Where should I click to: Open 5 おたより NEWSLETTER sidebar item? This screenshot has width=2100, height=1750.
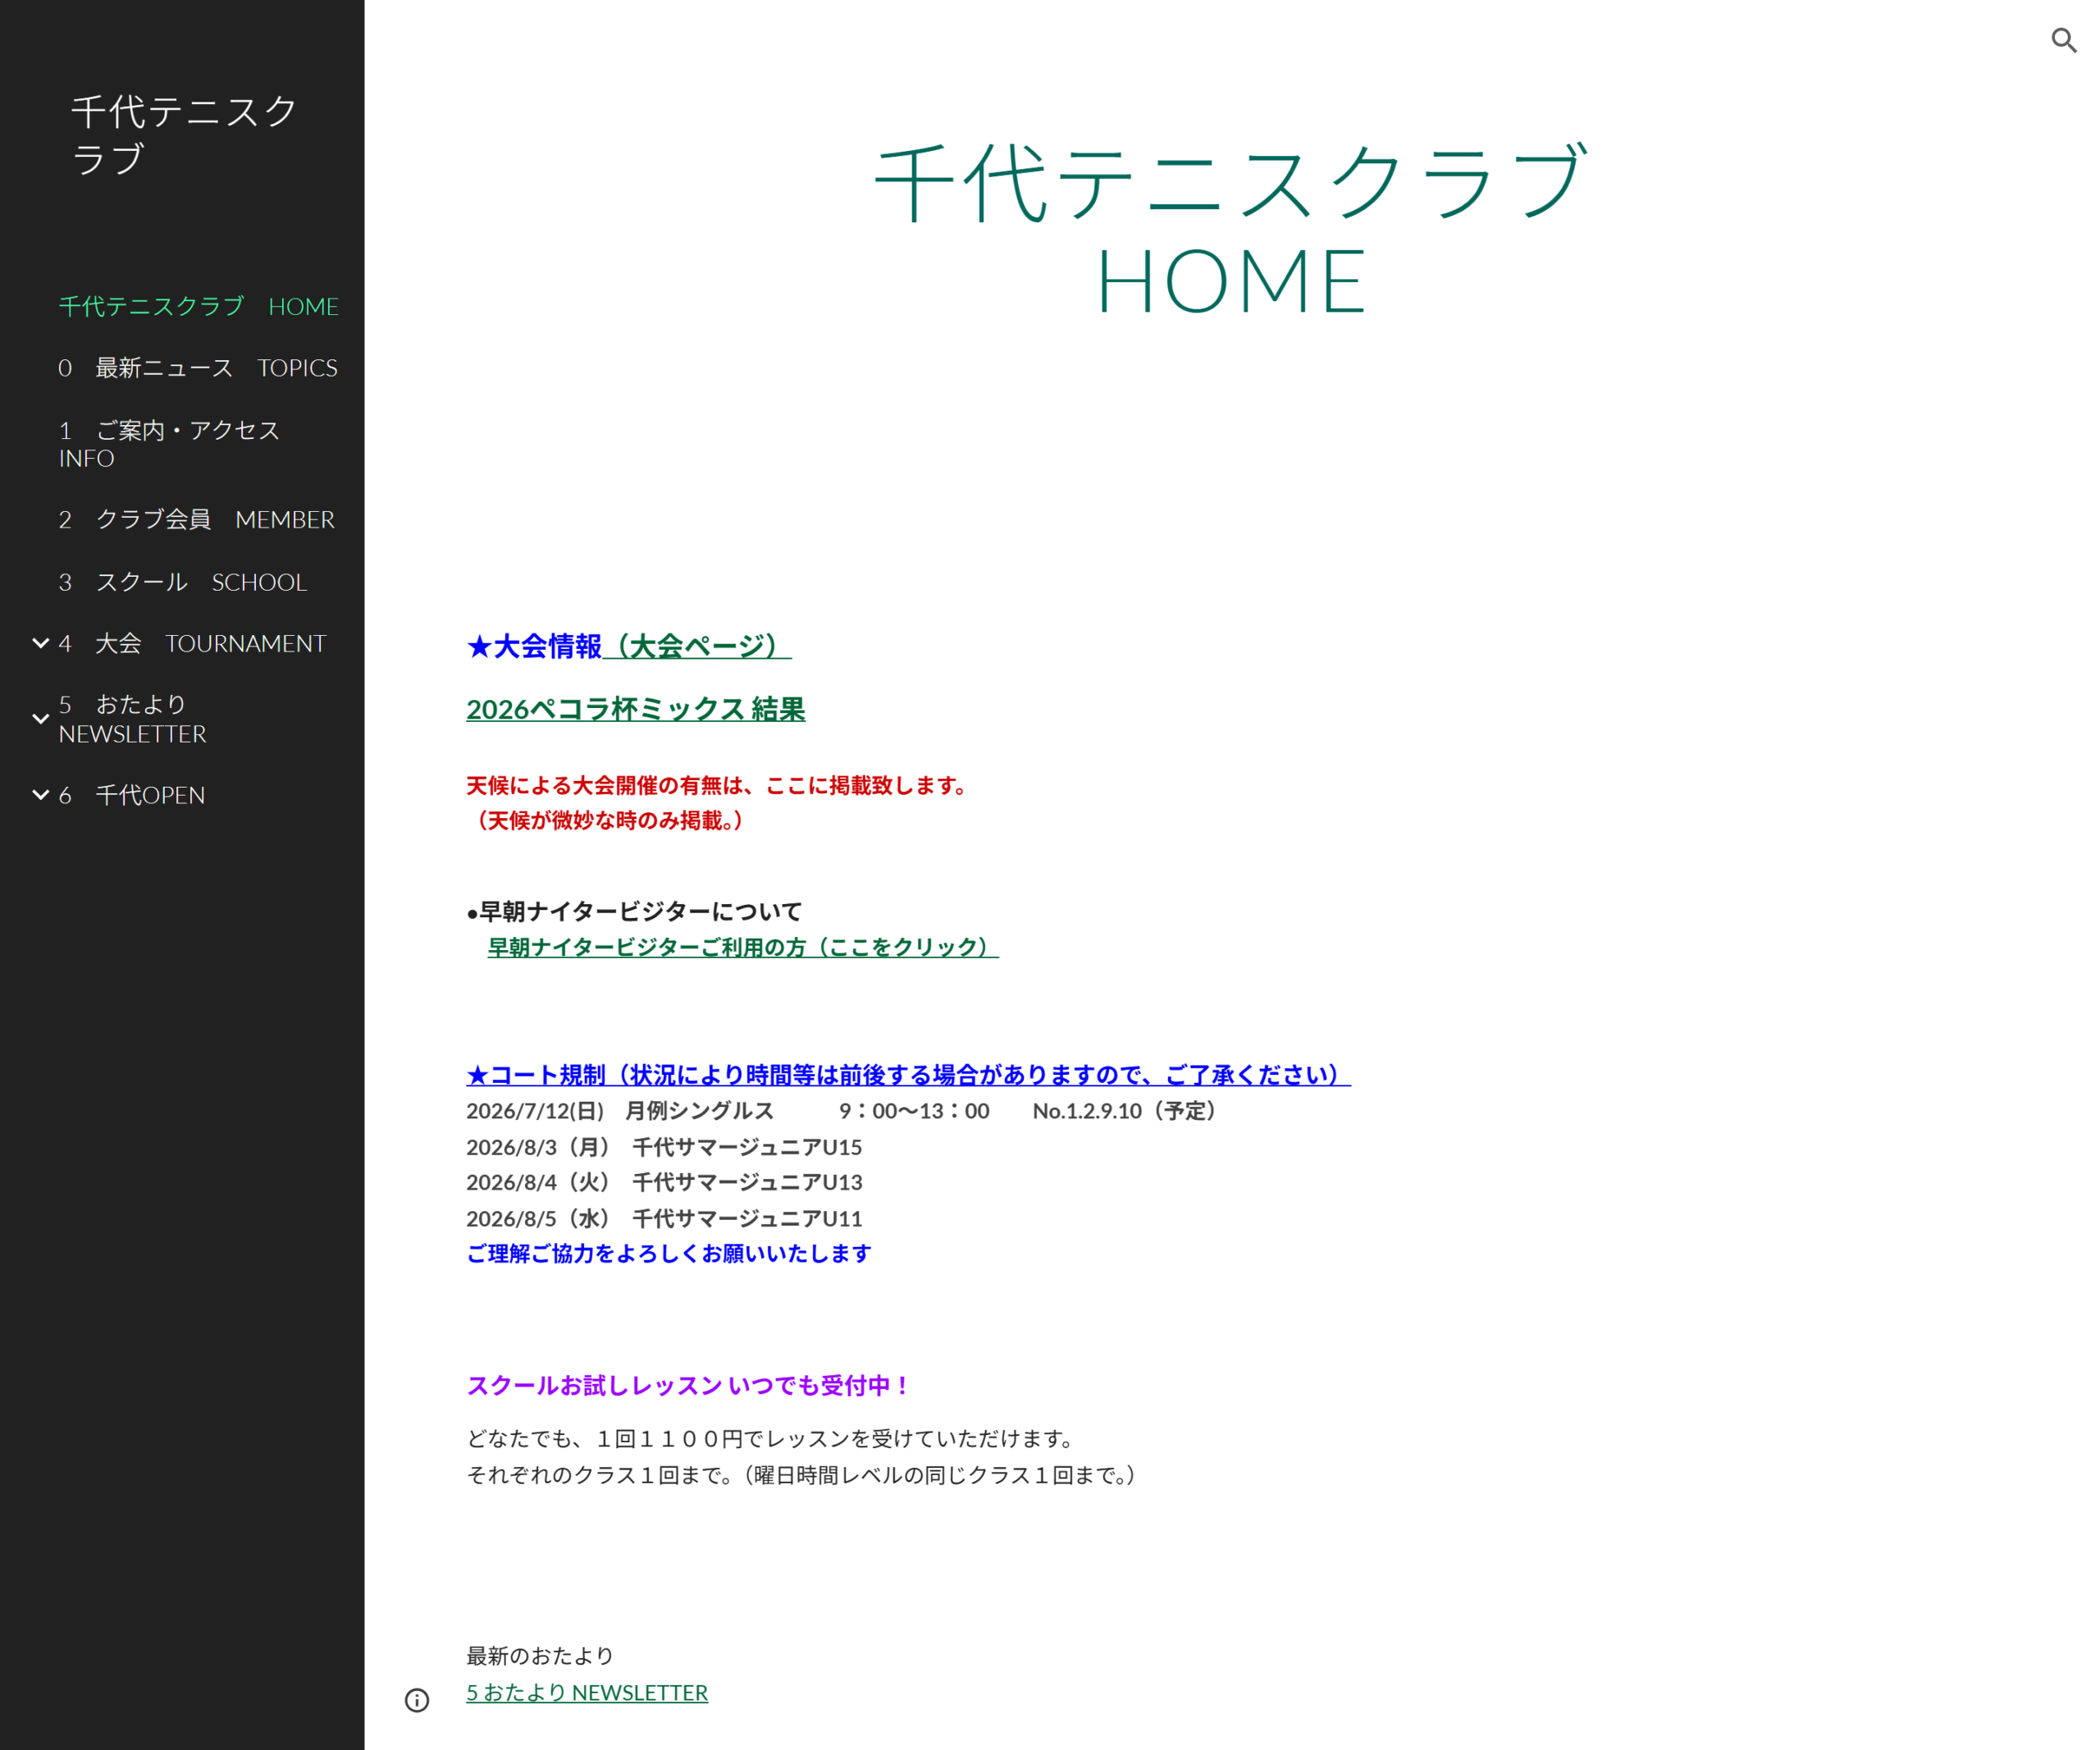click(x=132, y=719)
